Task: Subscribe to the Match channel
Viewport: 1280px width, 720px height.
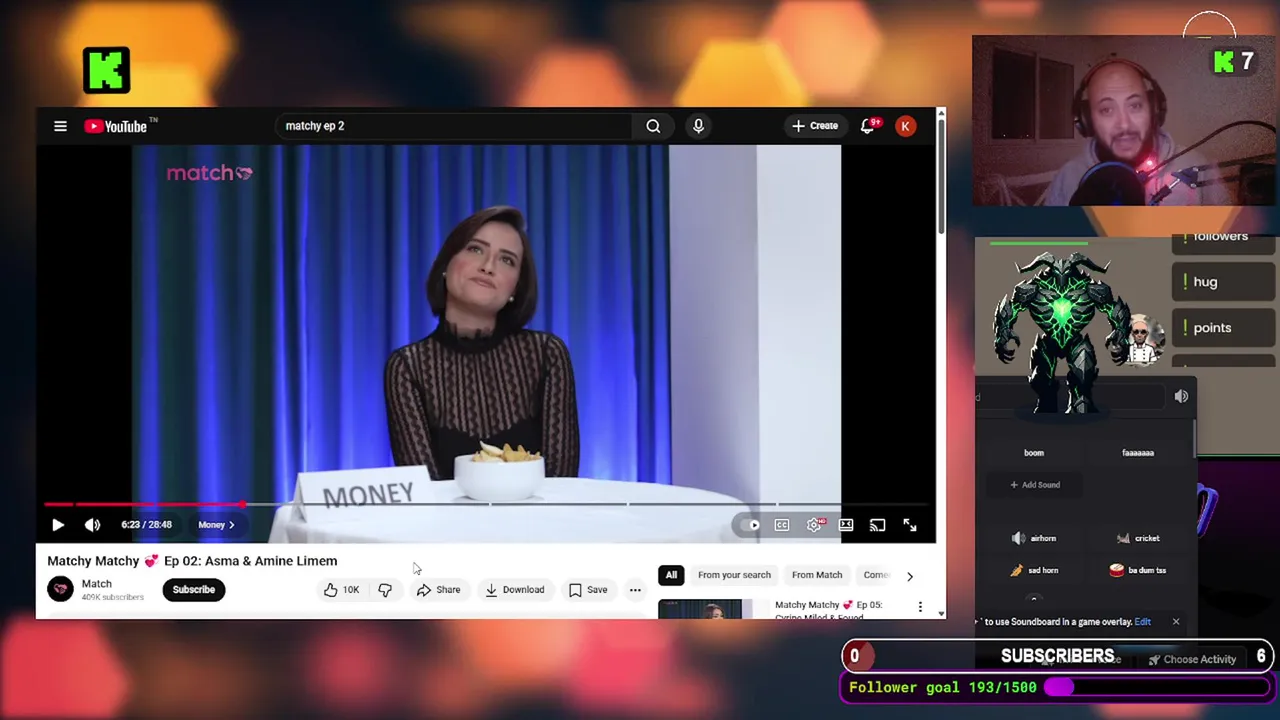Action: [194, 589]
